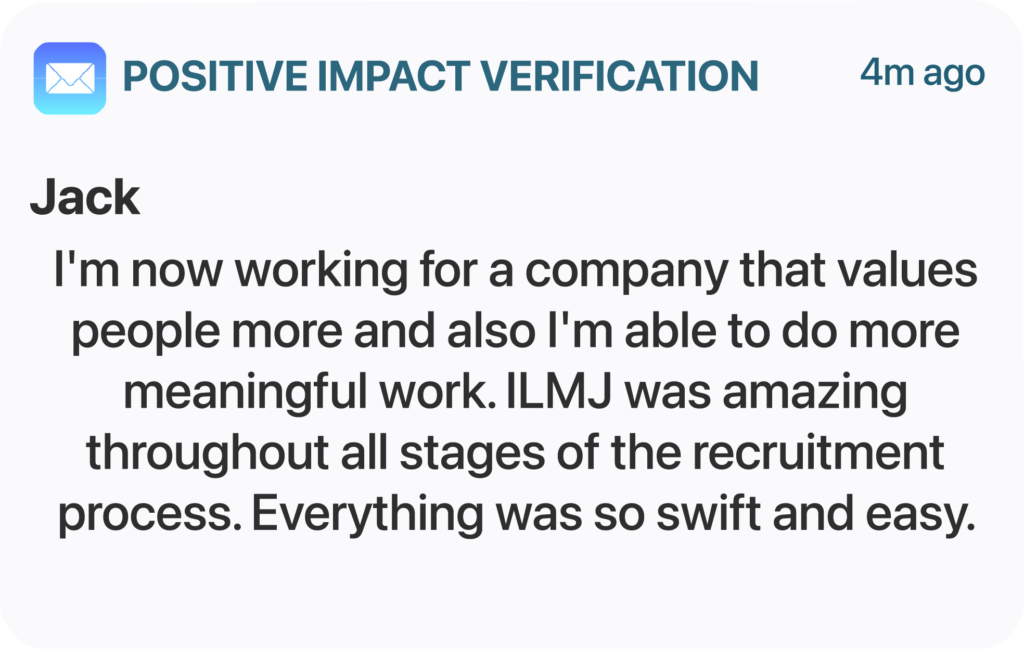Click the word 'recruitment' in the message
Screen dimensions: 1024x649
[818, 452]
